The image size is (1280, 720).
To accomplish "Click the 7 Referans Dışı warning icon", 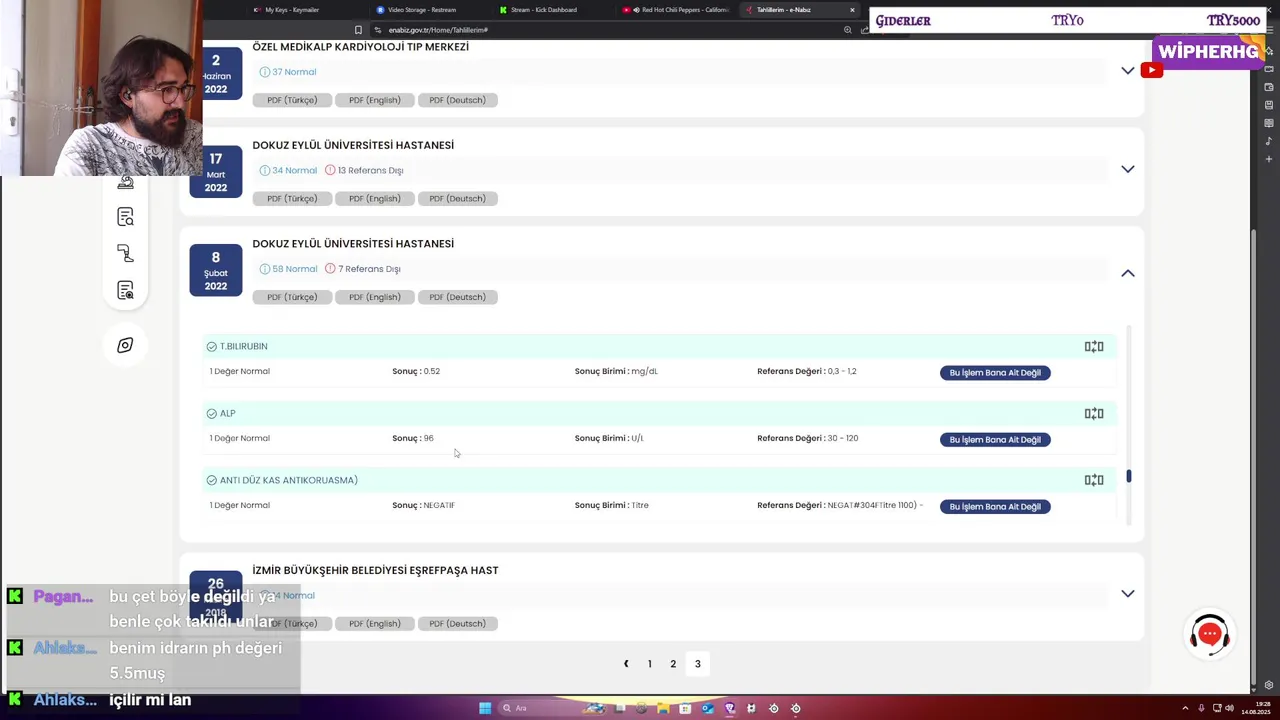I will (330, 269).
